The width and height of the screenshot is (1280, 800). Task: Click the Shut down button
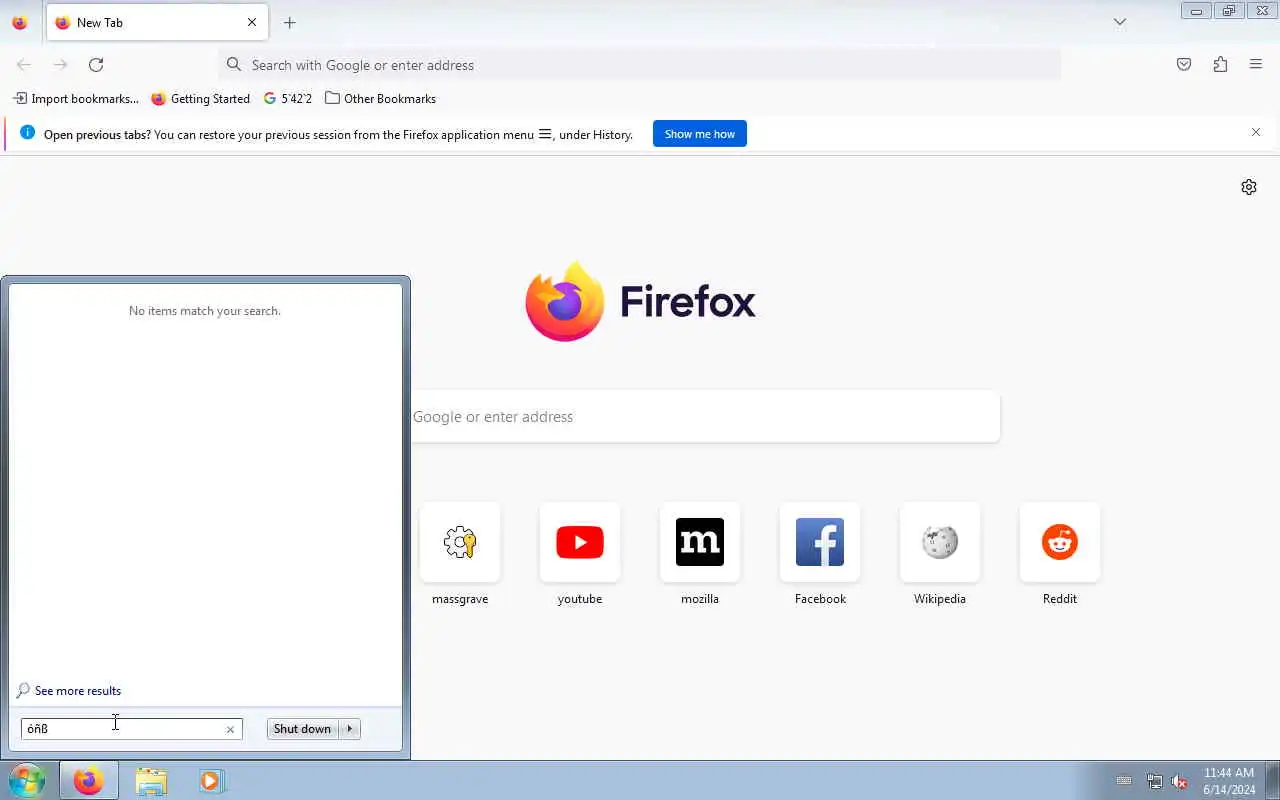tap(302, 729)
